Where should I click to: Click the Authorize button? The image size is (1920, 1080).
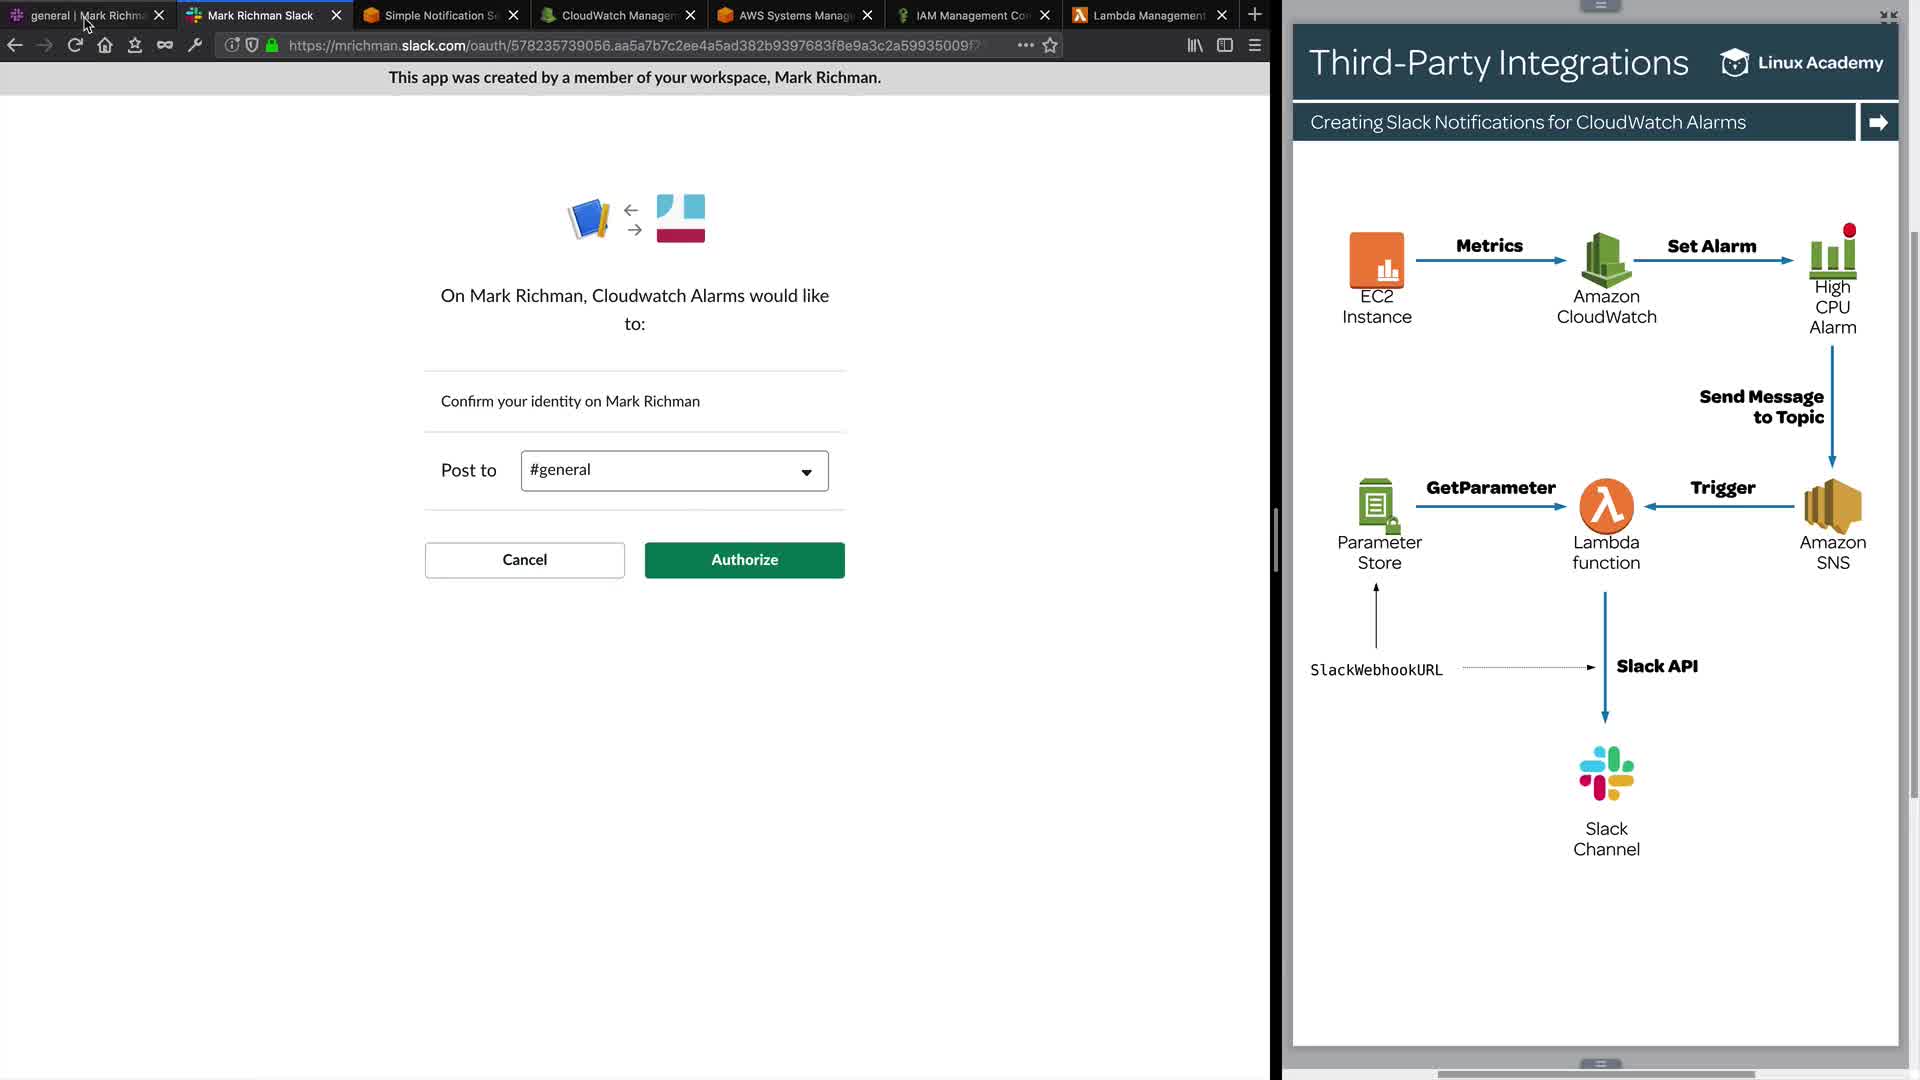[744, 560]
